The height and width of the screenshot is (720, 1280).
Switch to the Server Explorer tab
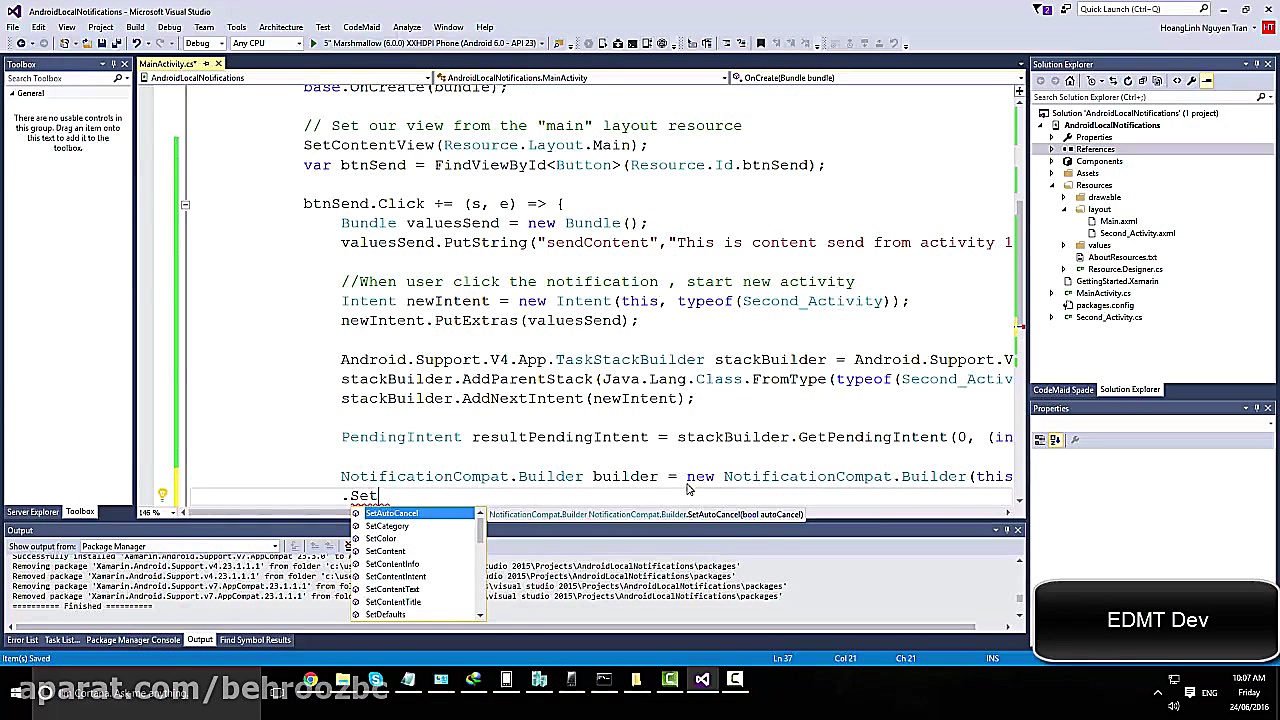click(33, 512)
